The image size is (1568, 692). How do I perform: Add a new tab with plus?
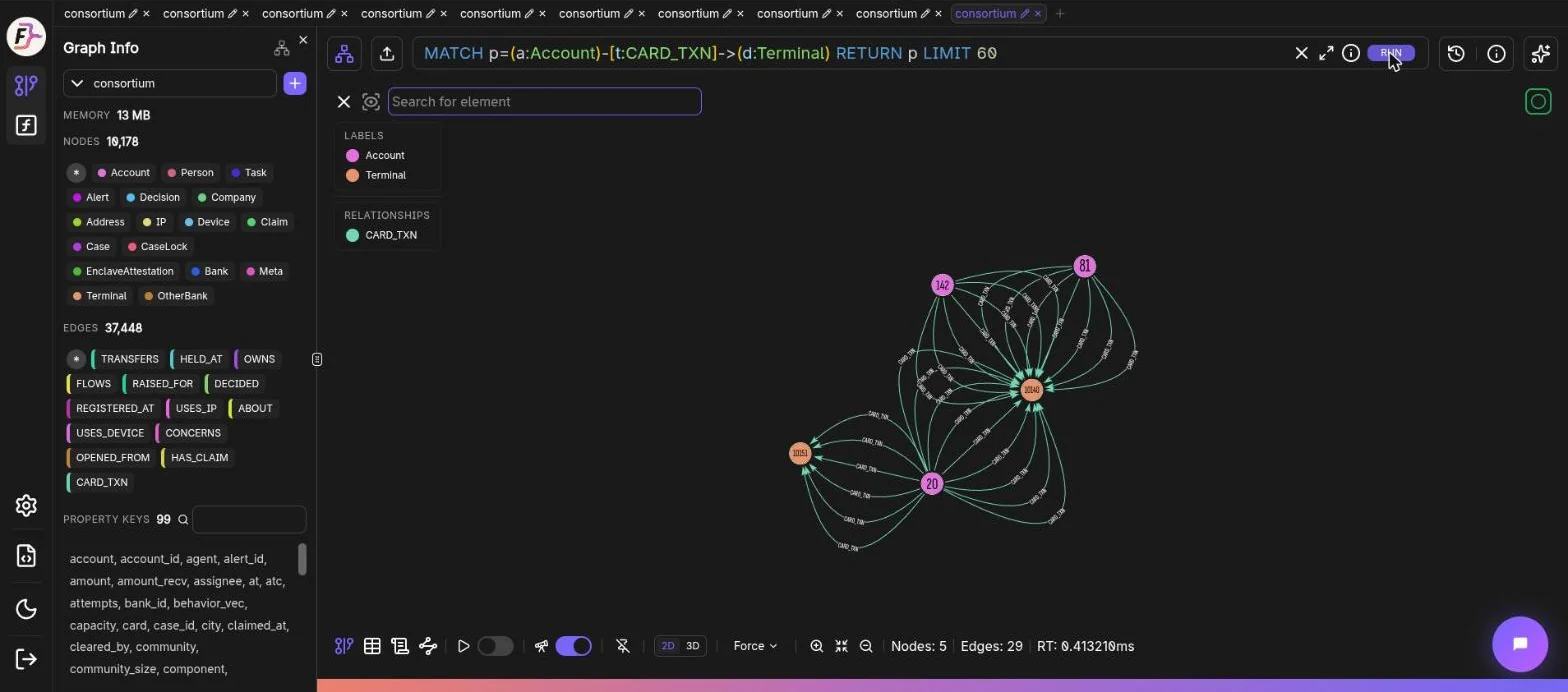(1060, 13)
